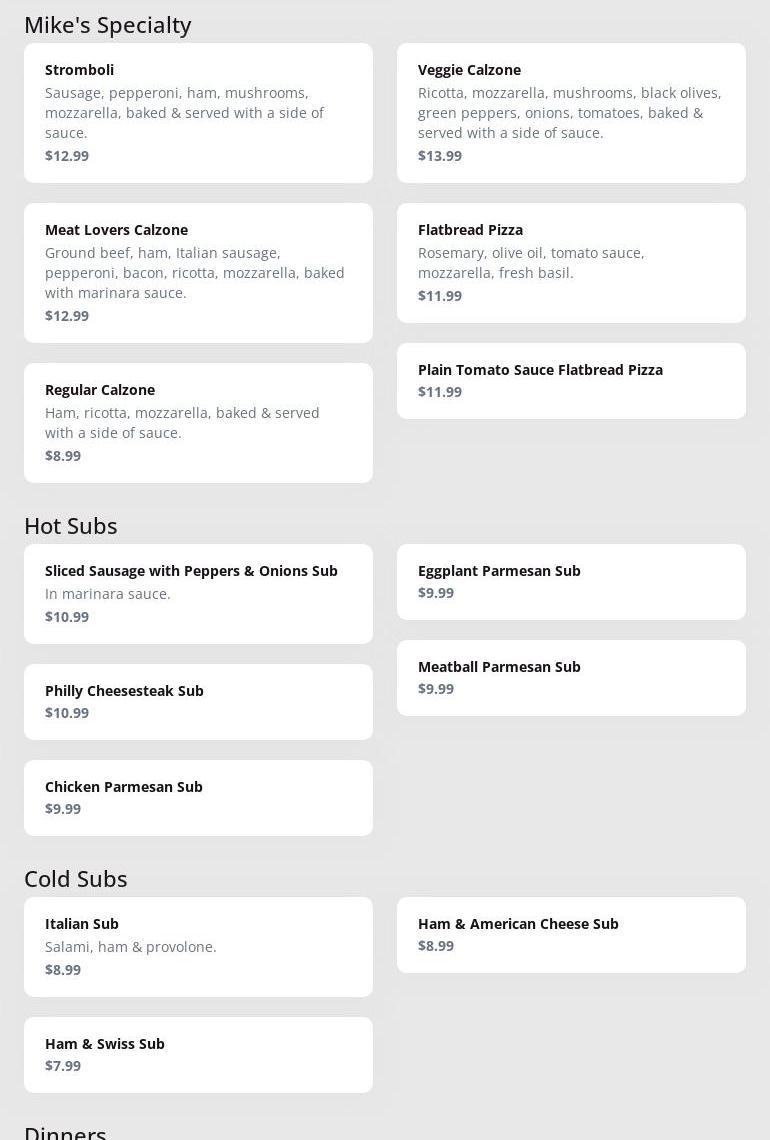This screenshot has height=1140, width=770.
Task: Click the Flatbread Pizza ingredients description
Action: [531, 263]
